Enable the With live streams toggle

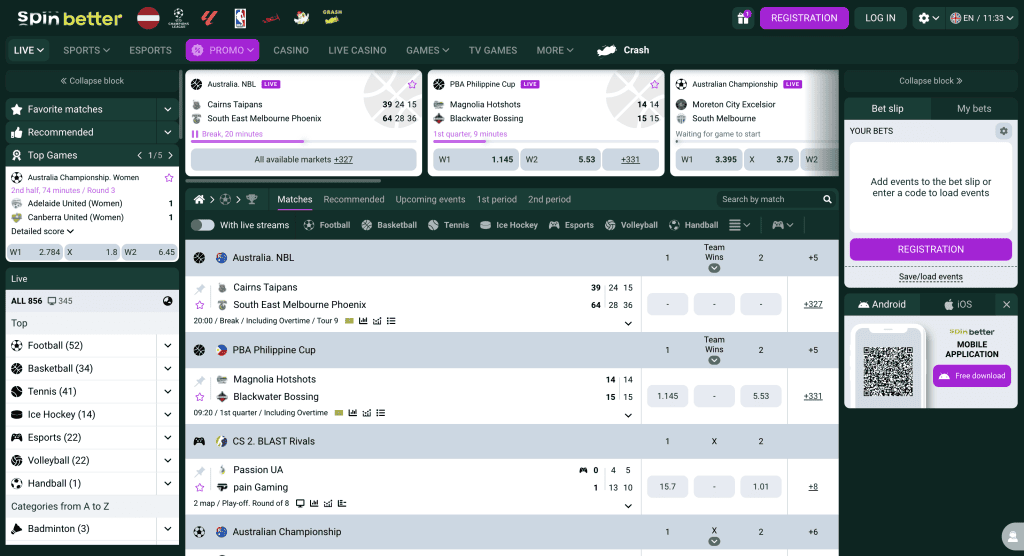point(203,225)
